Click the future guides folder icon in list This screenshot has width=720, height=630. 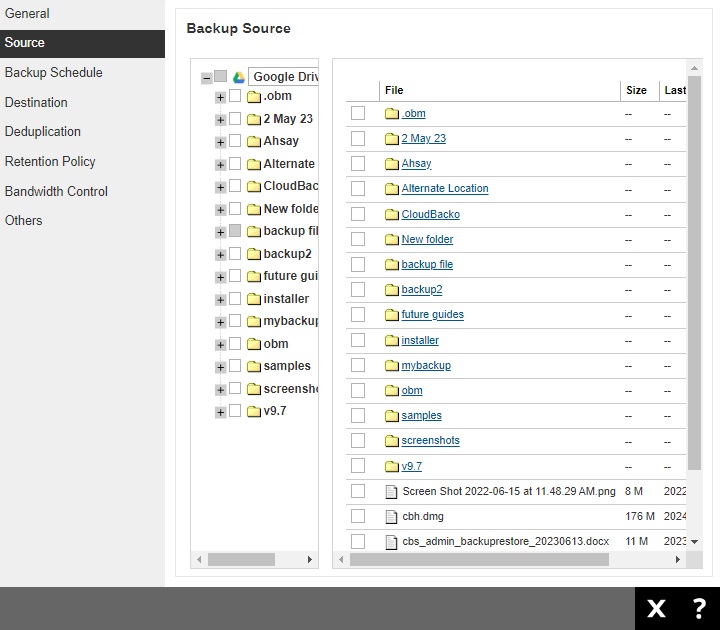pos(392,315)
